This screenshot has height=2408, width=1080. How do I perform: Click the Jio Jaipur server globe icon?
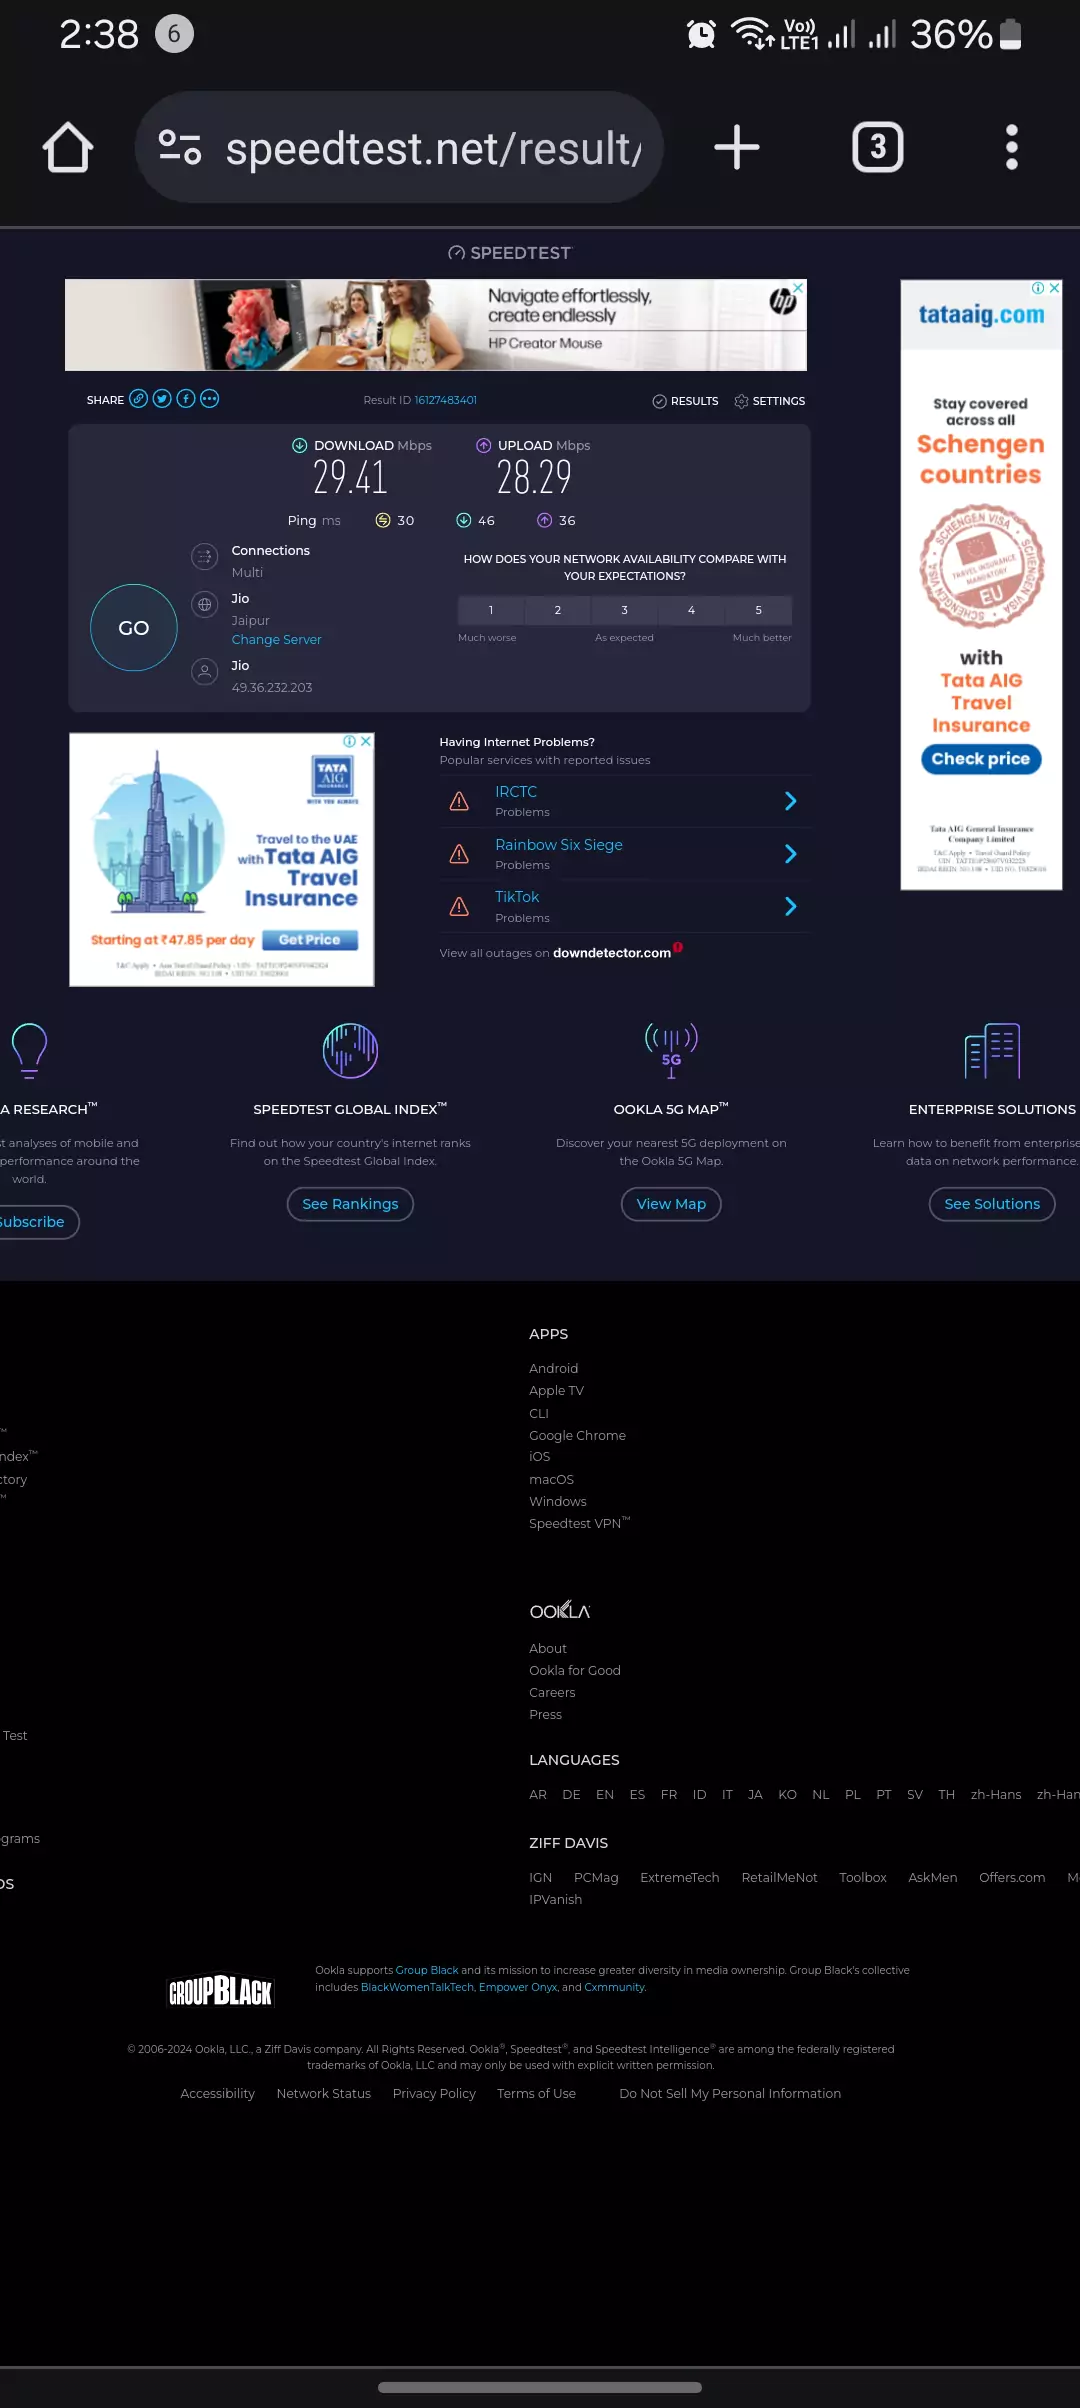click(204, 605)
